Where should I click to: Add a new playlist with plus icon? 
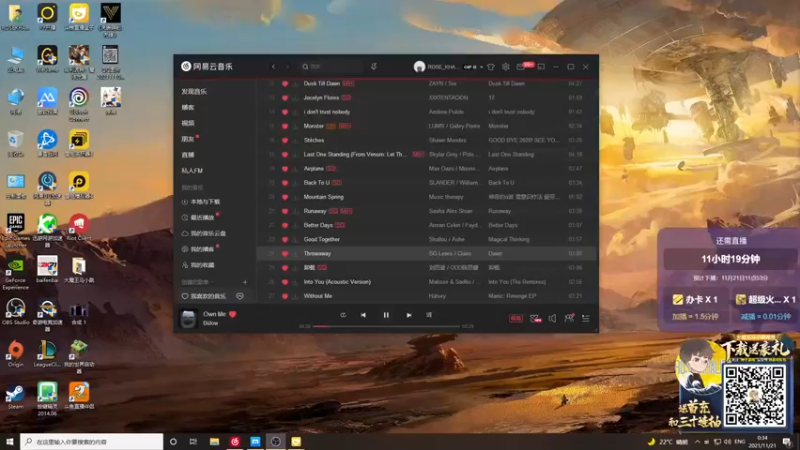(245, 282)
